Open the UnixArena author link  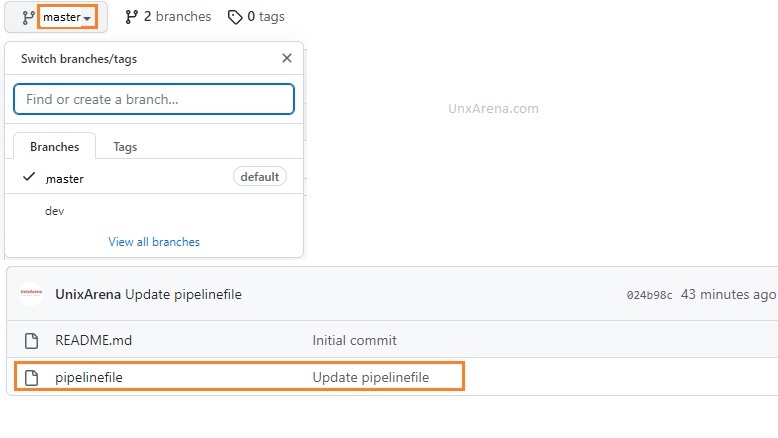click(88, 294)
